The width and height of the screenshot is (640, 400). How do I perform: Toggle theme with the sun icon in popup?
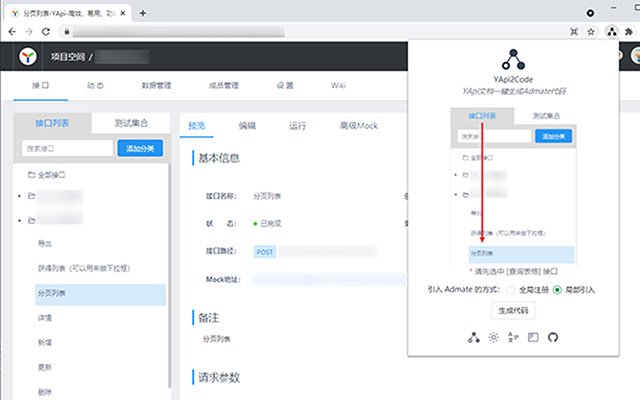pos(493,338)
